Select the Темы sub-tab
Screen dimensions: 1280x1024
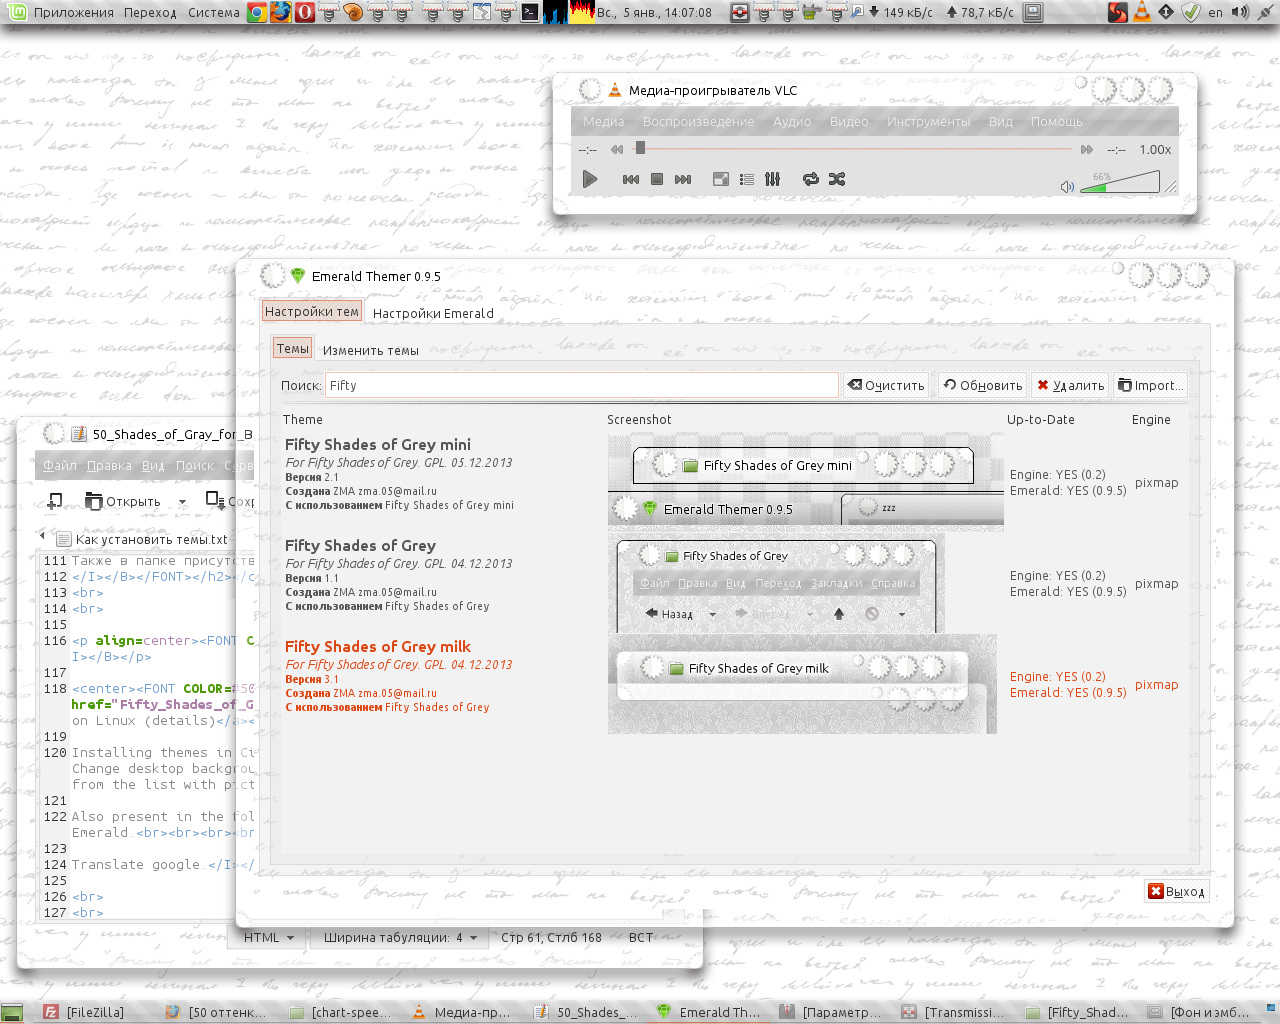pos(293,348)
